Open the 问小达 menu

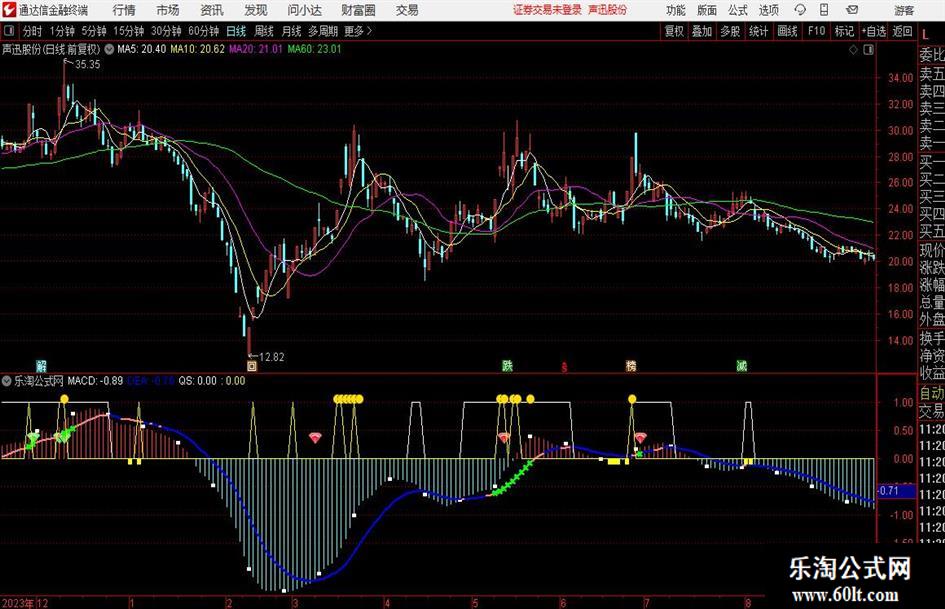pos(304,10)
